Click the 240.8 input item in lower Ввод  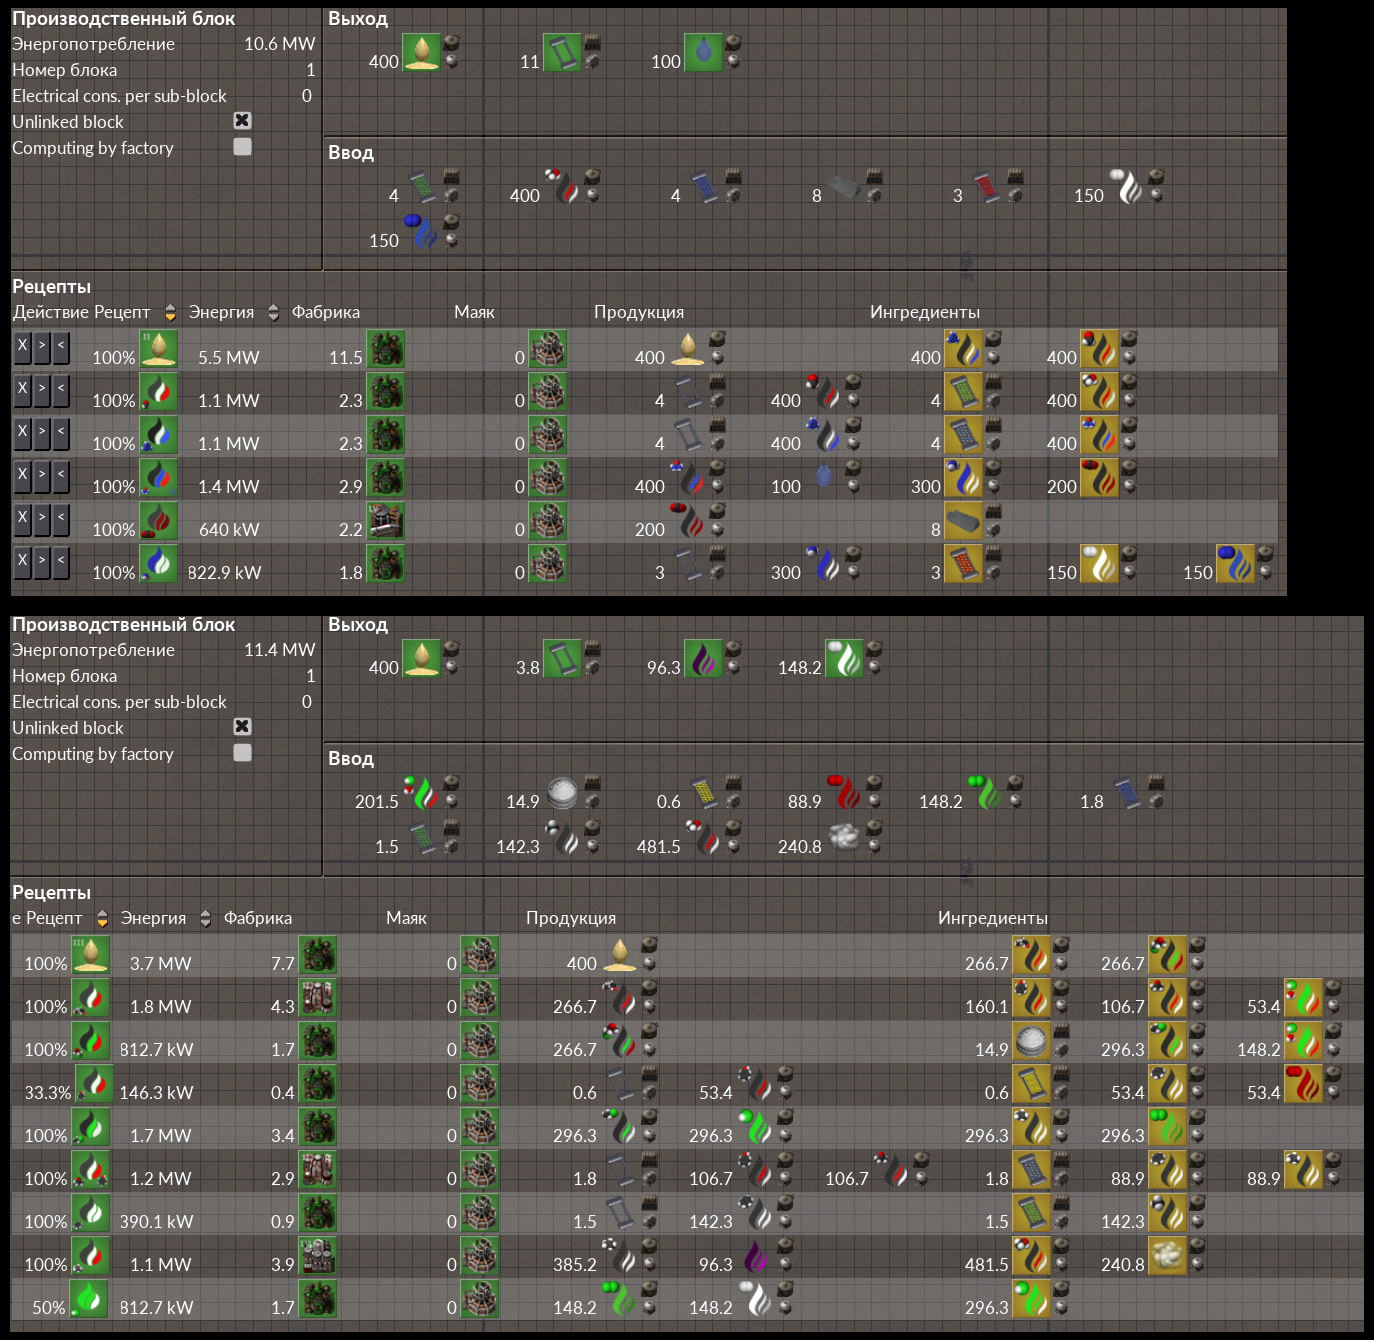[844, 838]
